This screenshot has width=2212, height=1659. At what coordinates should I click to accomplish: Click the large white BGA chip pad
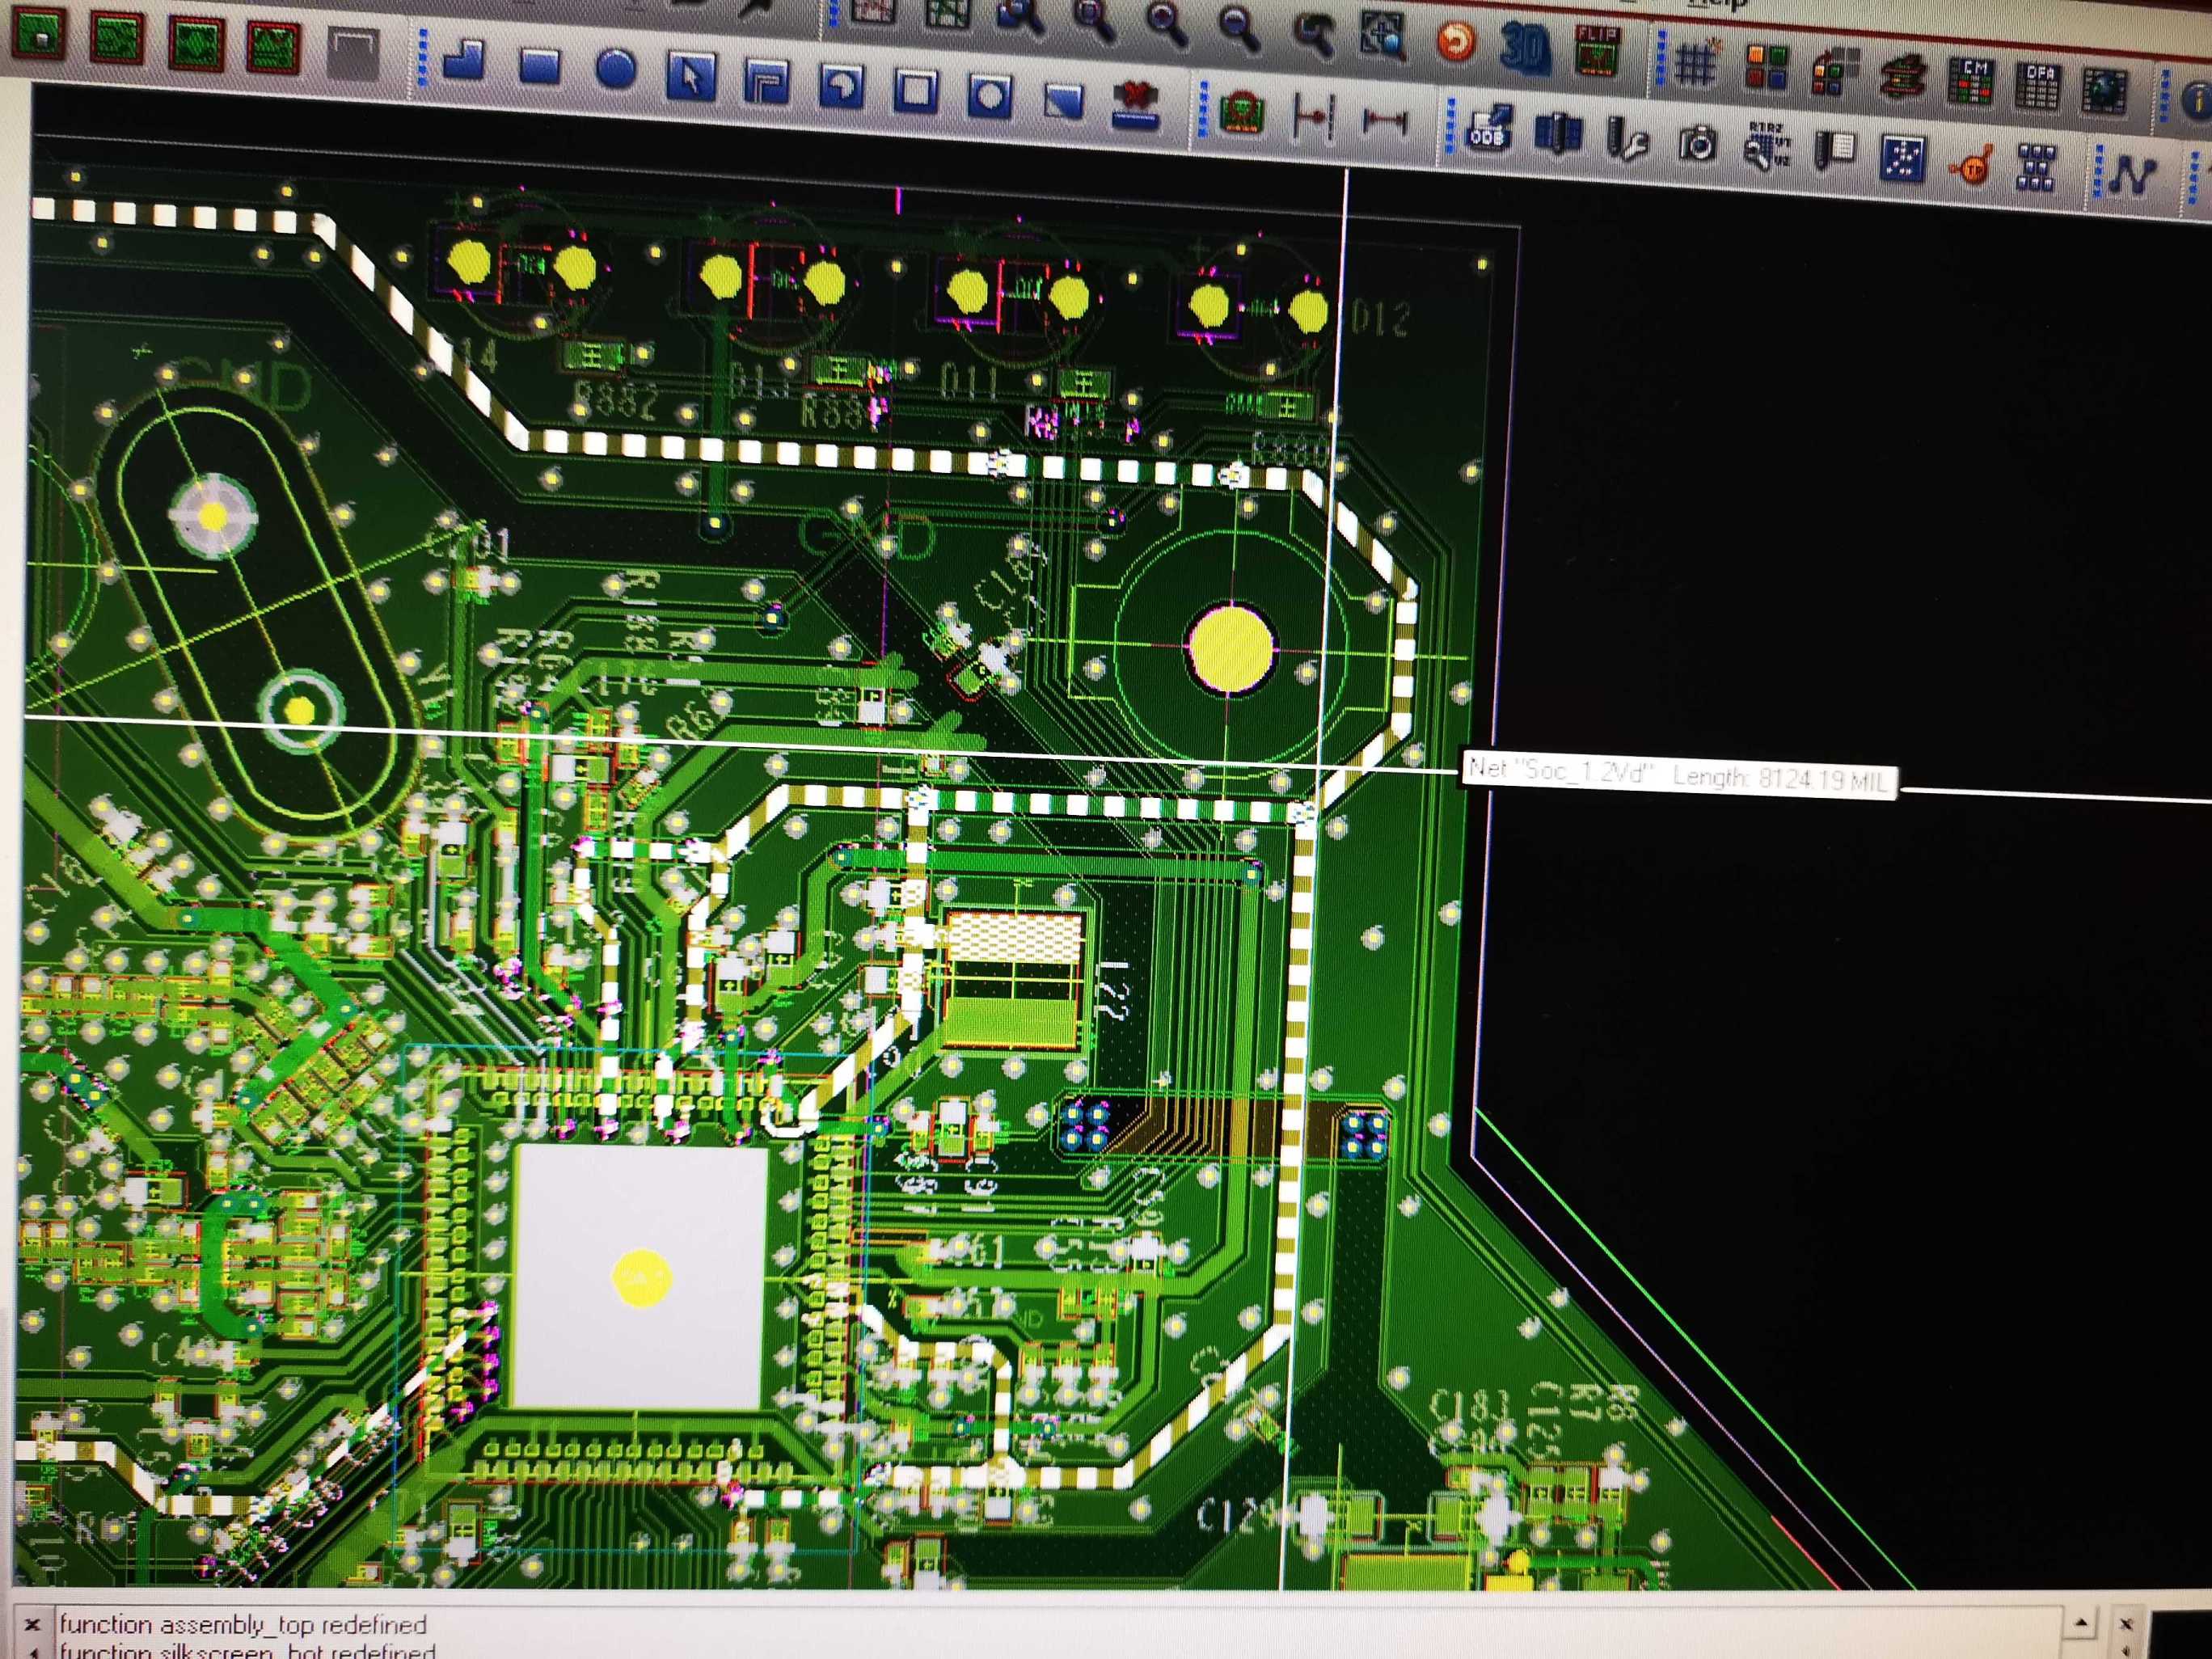point(640,1277)
